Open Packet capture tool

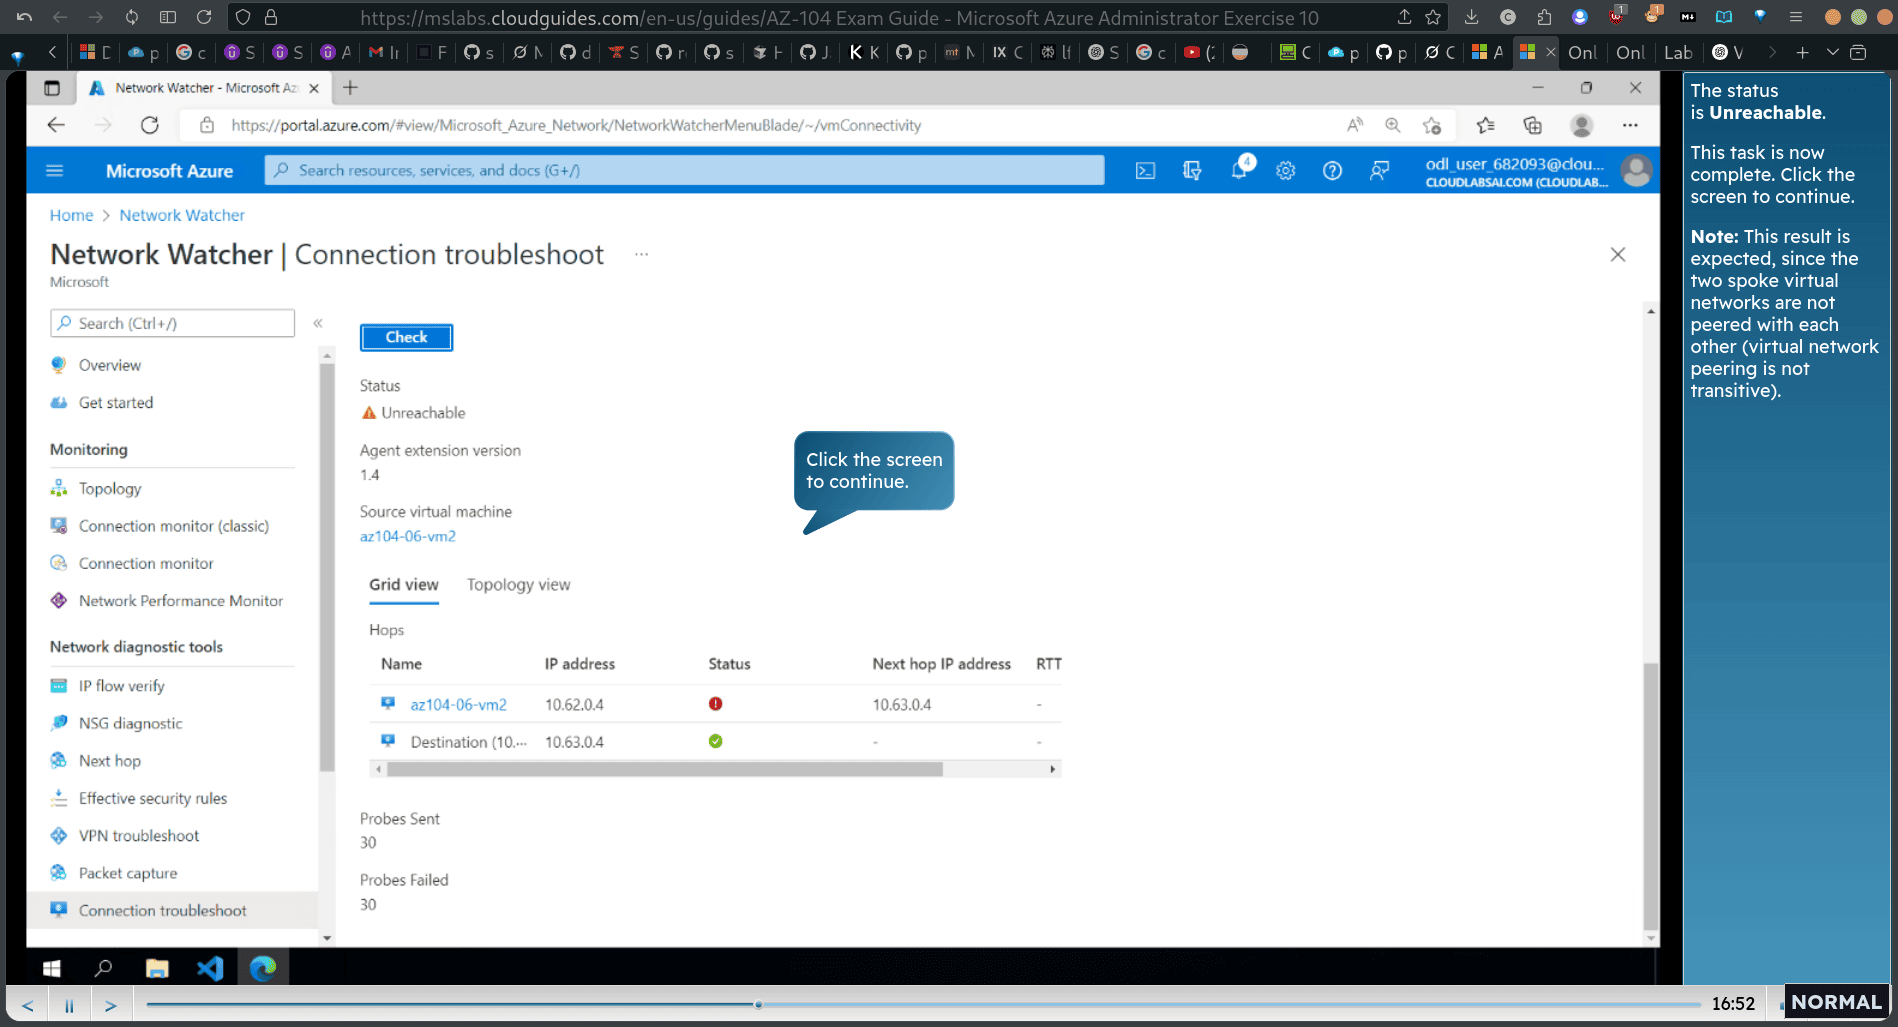coord(128,873)
